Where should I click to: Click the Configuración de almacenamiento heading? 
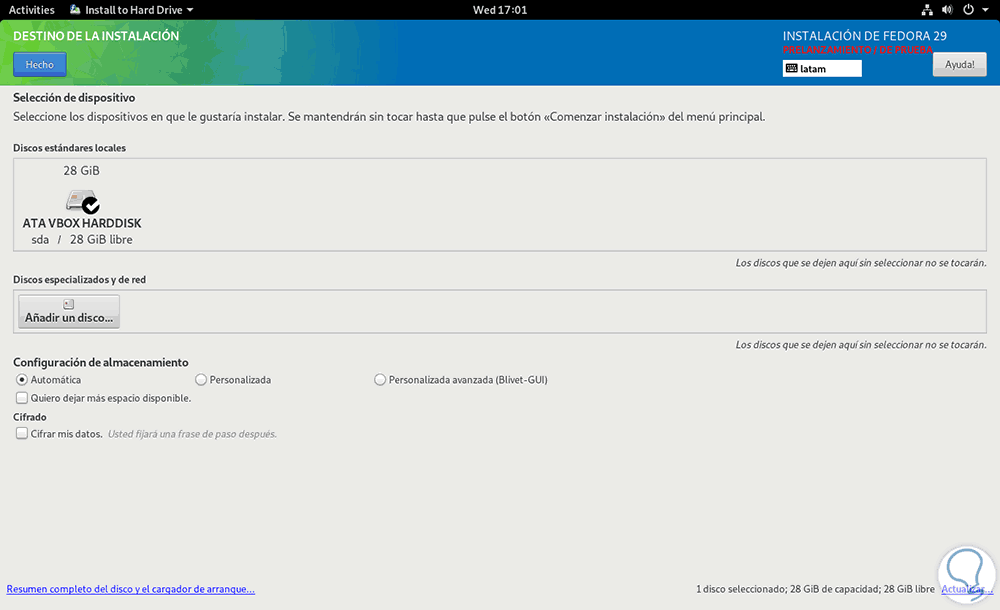pos(101,362)
